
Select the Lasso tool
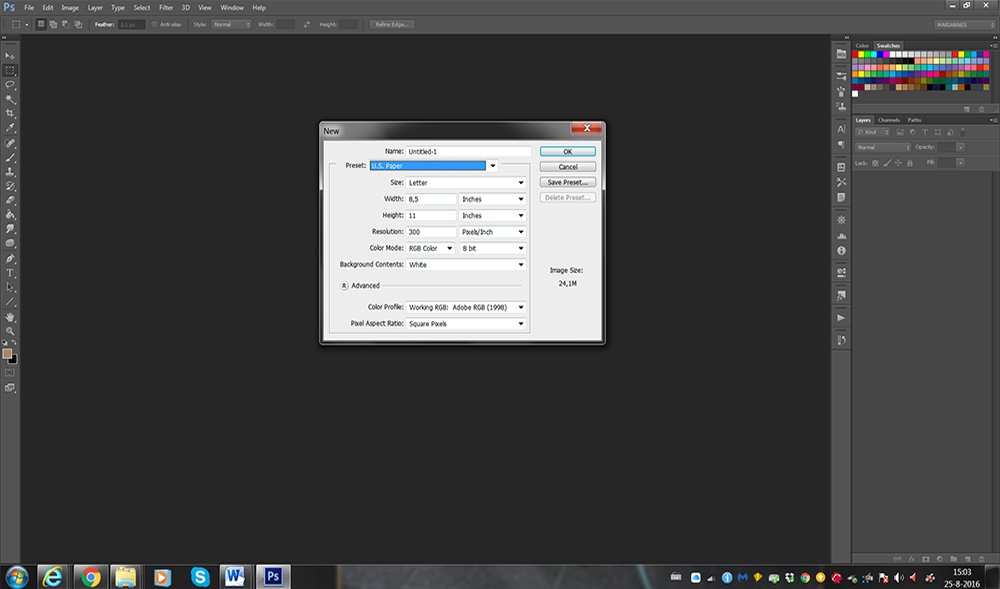click(x=10, y=85)
